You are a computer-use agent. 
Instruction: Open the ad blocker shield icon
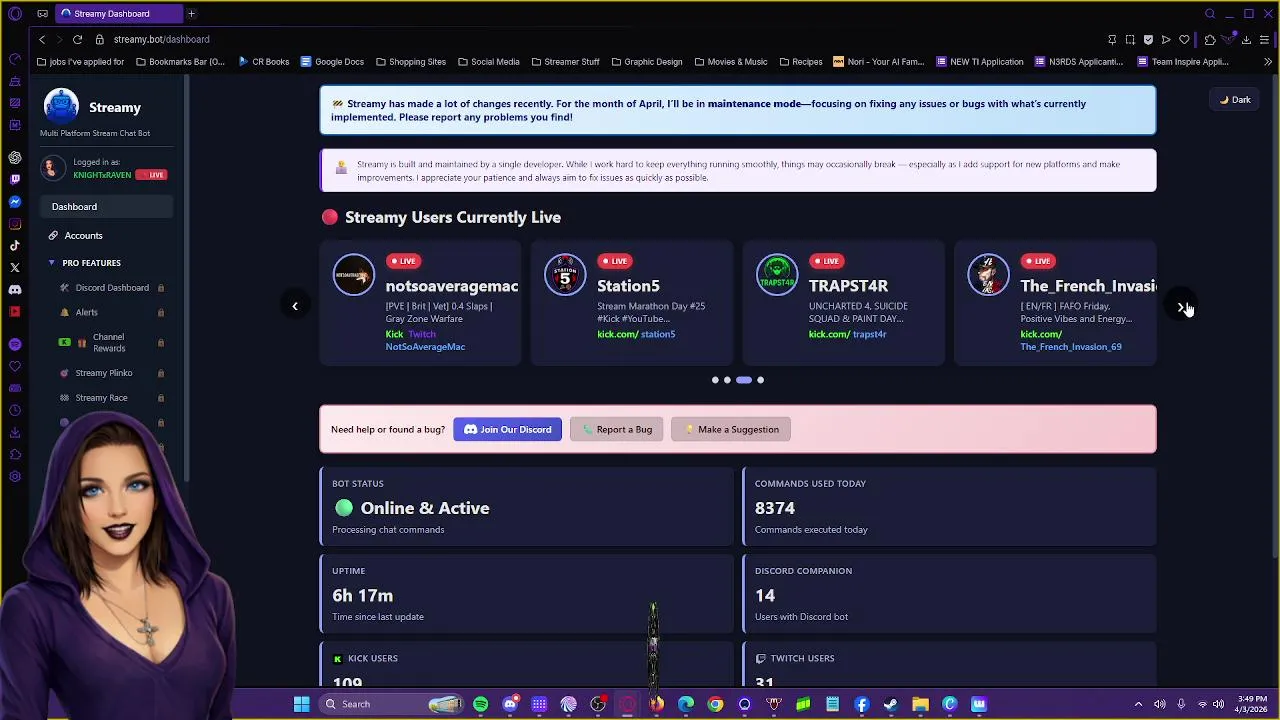(1148, 40)
